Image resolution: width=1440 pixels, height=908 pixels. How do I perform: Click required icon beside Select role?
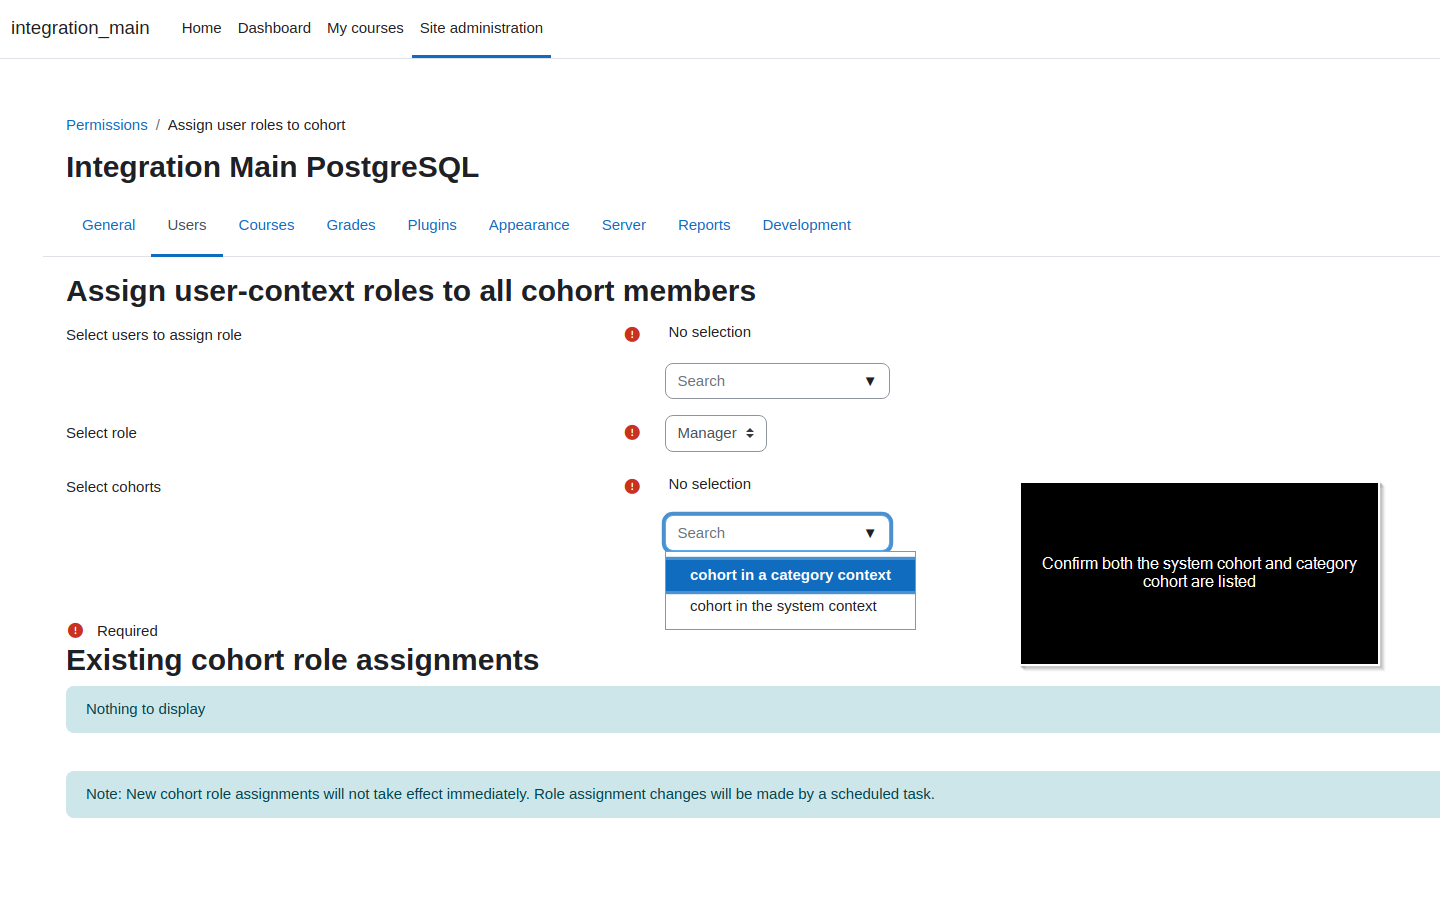coord(632,432)
